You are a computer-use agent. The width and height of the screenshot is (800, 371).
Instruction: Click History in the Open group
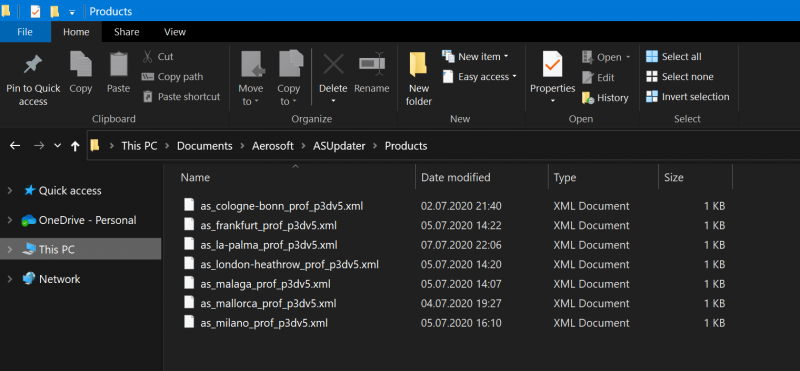tap(605, 98)
